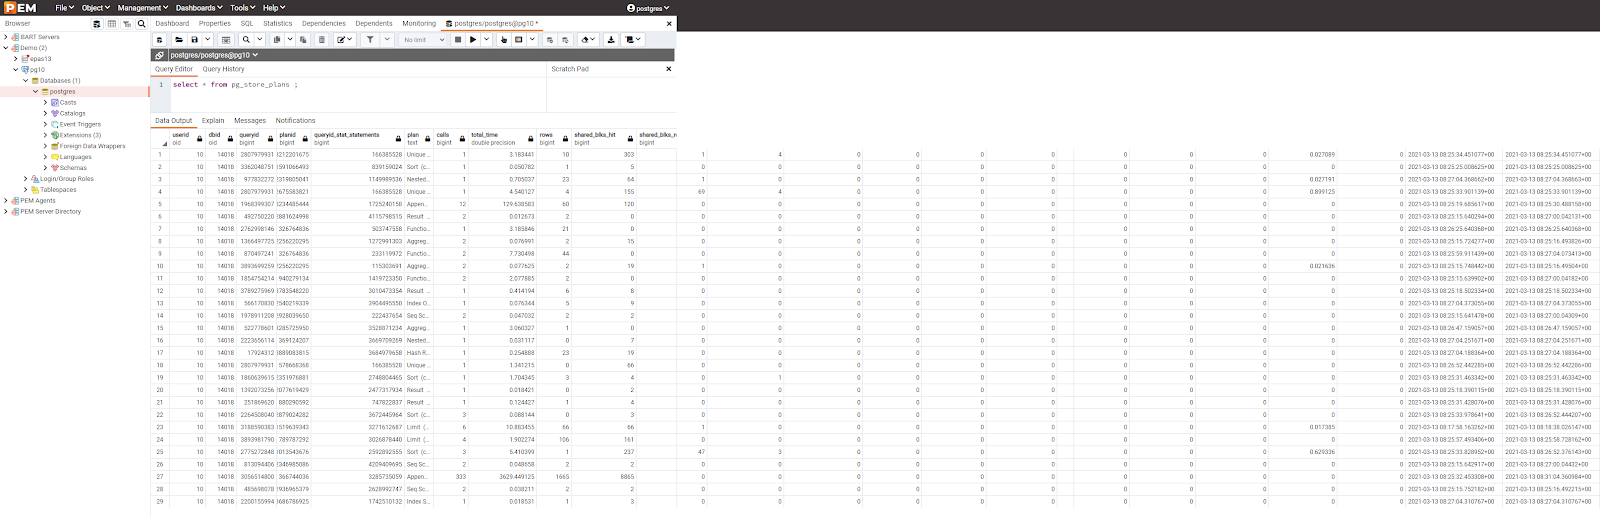Screen dimensions: 1600x517
Task: Click the Download as CSV icon
Action: 610,40
